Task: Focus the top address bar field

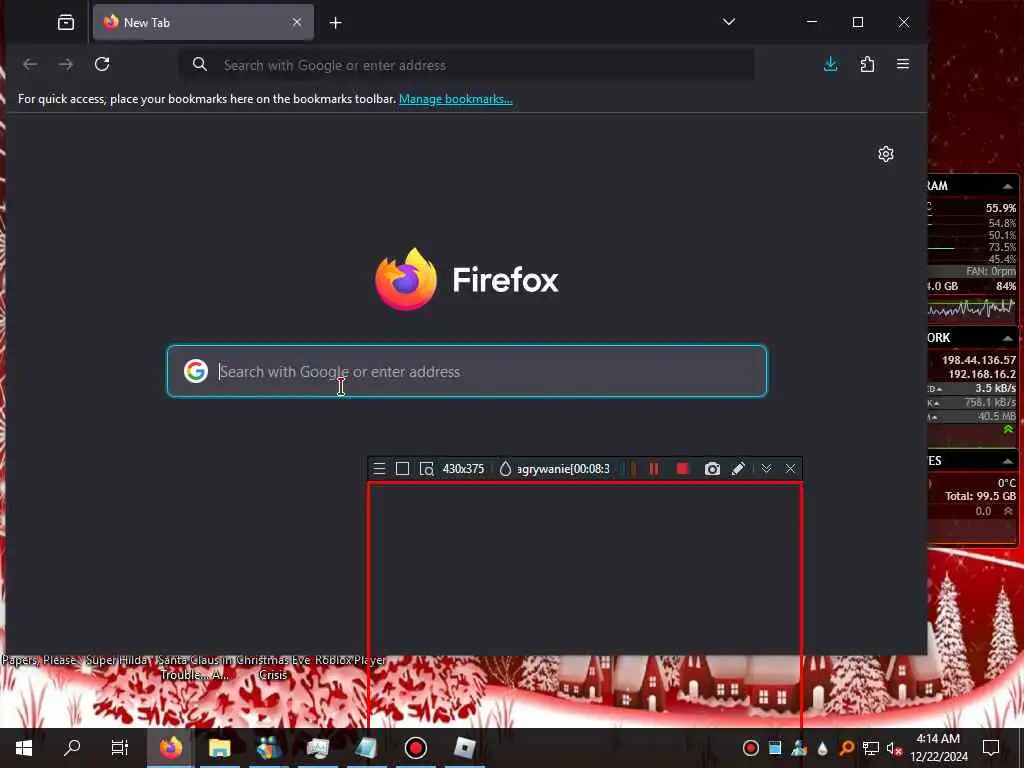Action: click(466, 65)
